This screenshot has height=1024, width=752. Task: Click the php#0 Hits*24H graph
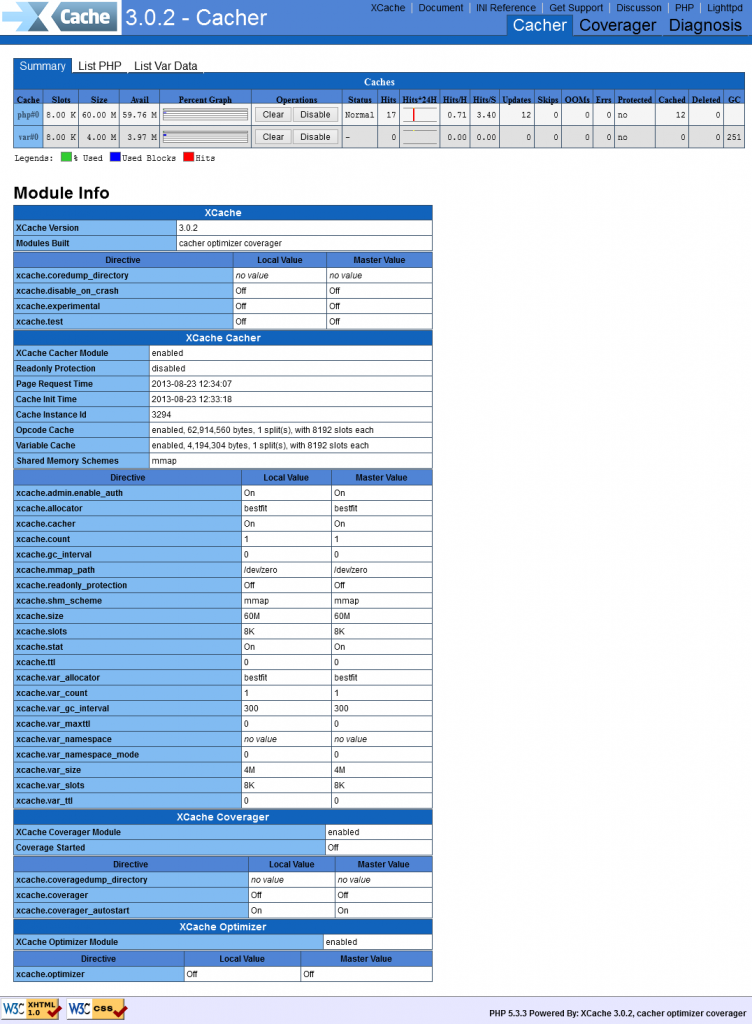click(x=419, y=115)
